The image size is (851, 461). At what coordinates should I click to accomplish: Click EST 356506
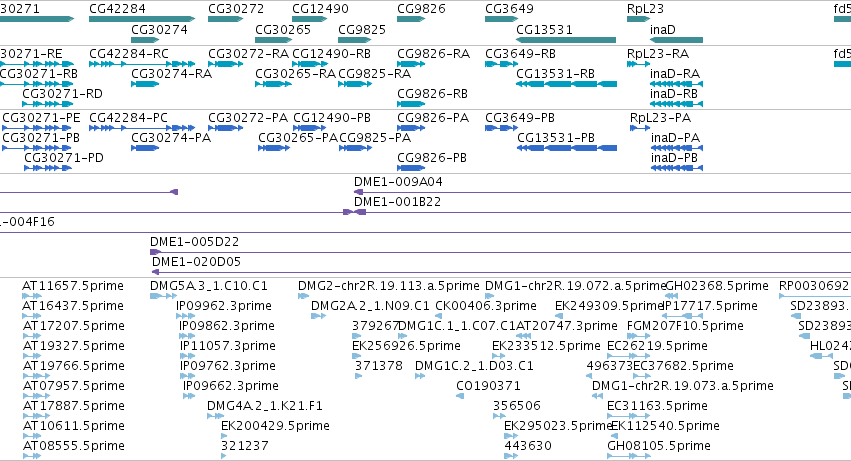(517, 406)
